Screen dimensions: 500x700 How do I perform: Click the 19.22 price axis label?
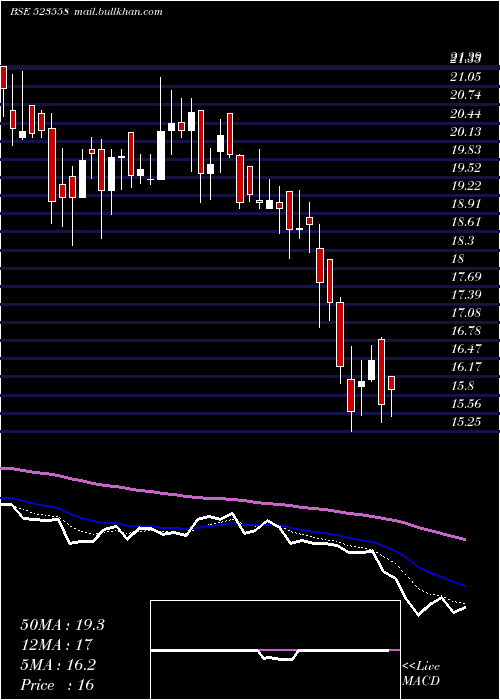466,187
